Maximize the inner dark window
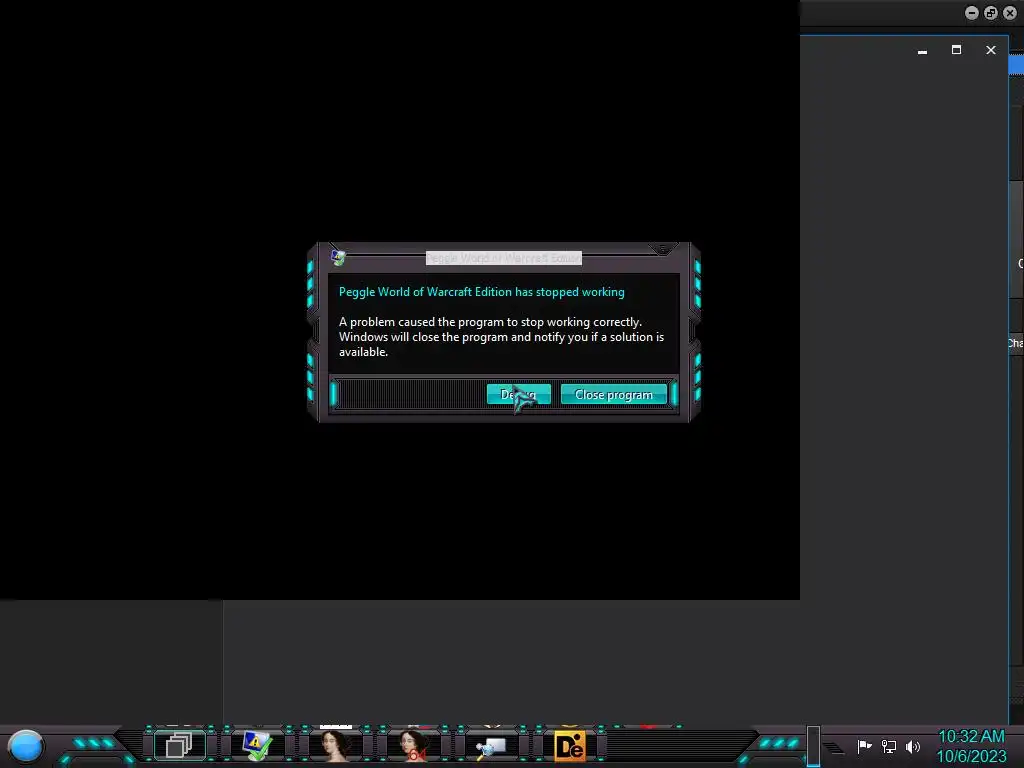The width and height of the screenshot is (1024, 768). [x=956, y=50]
